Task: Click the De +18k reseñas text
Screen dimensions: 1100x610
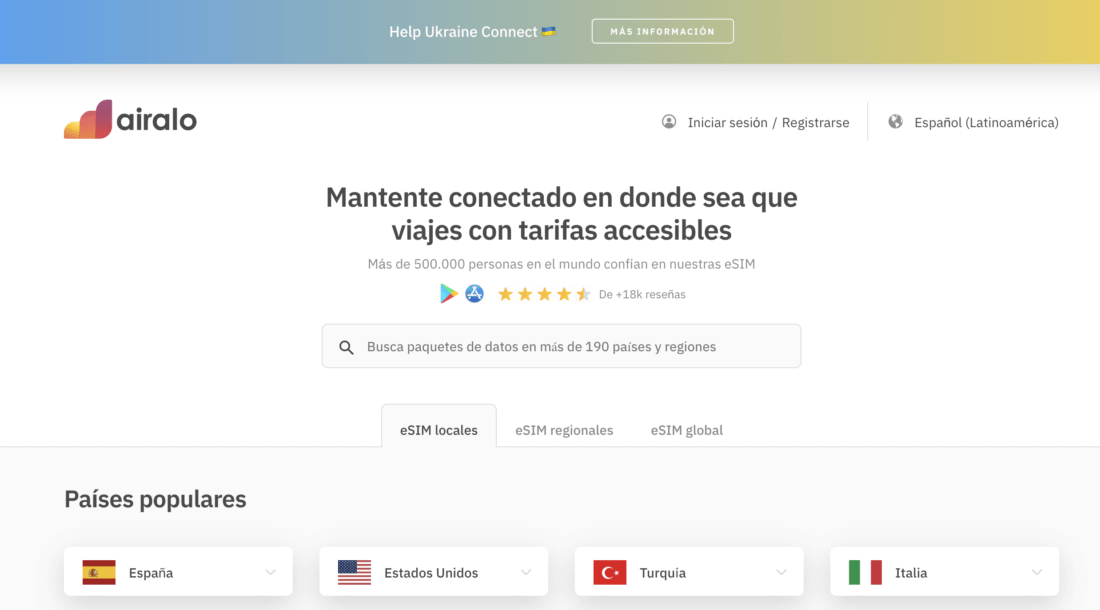Action: point(642,294)
